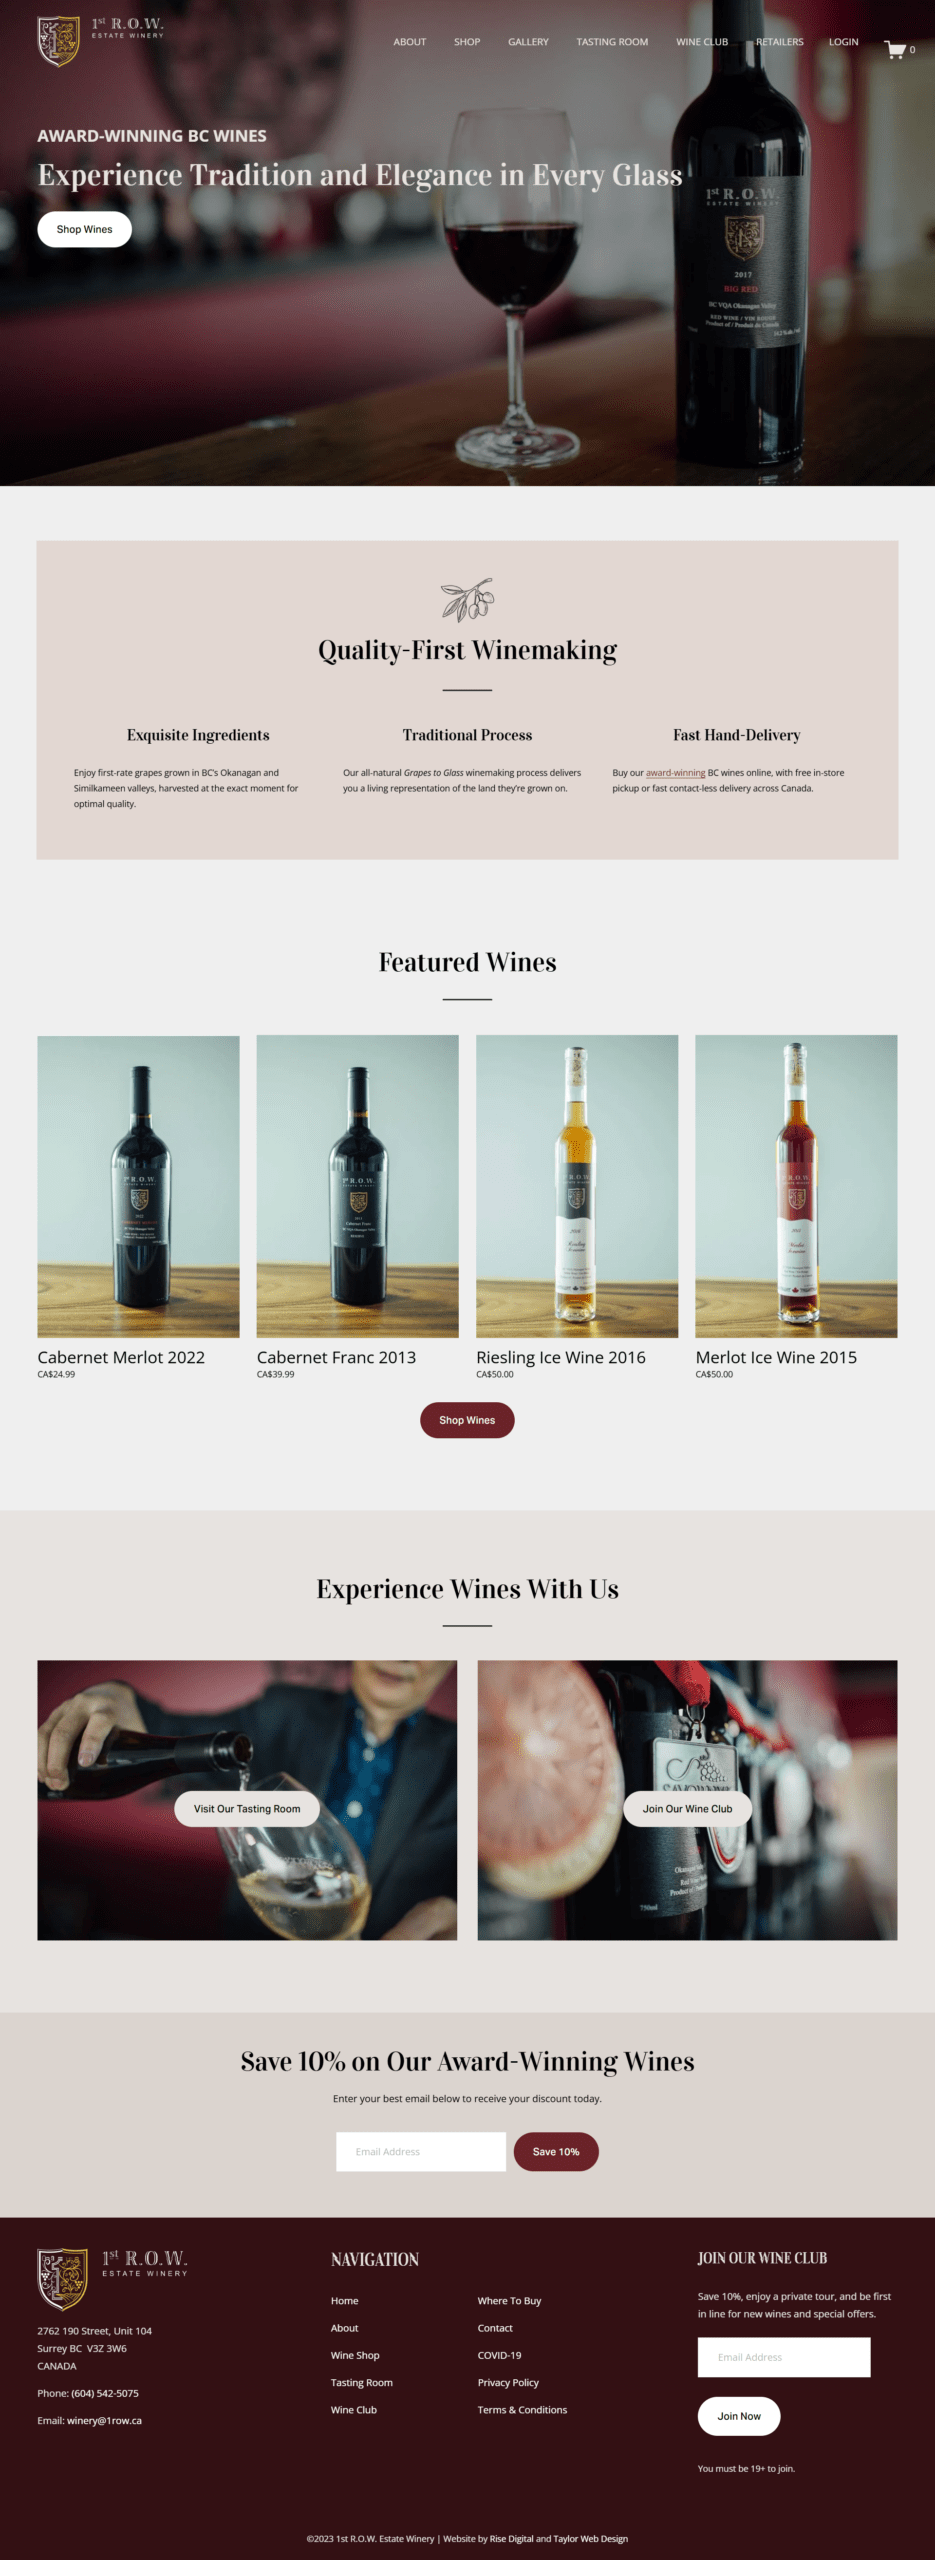Click the Login link in header
This screenshot has height=2560, width=935.
pos(843,42)
